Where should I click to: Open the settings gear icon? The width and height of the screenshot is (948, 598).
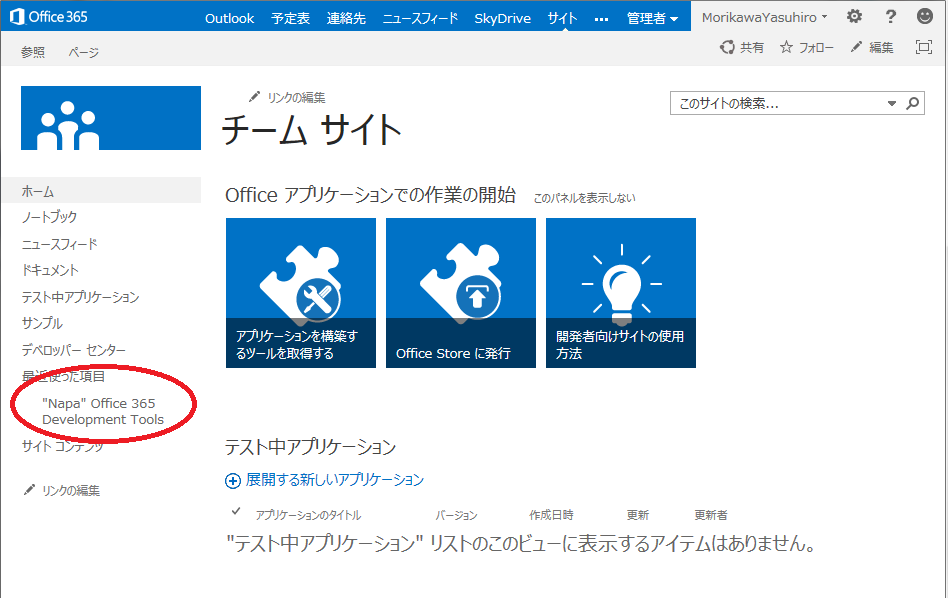point(853,17)
